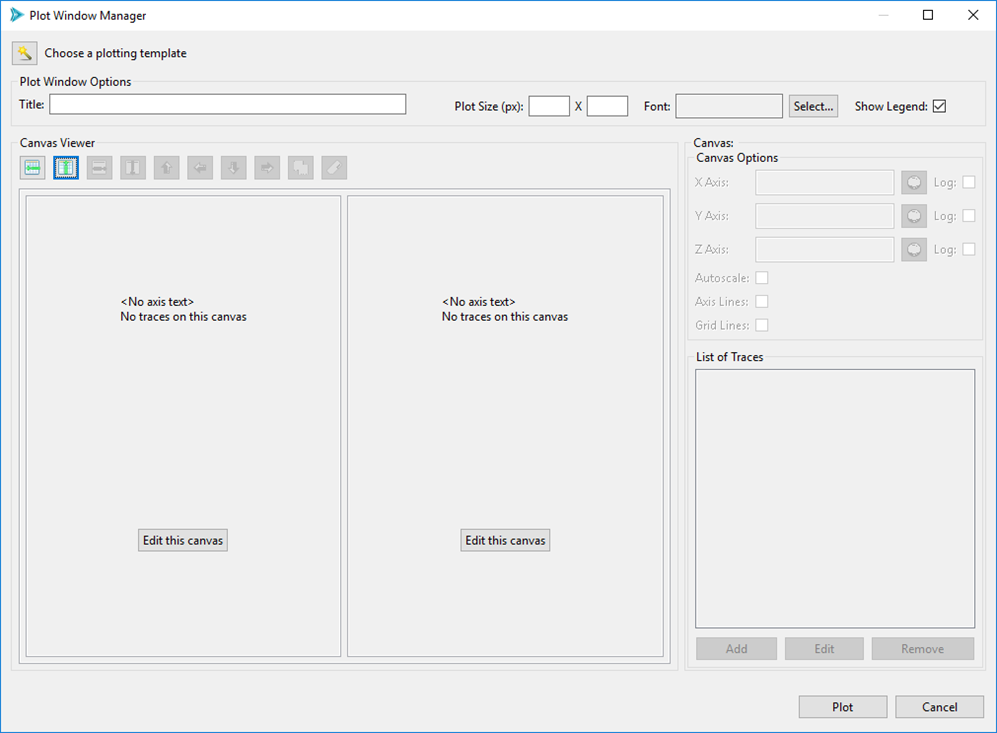Click the plotting template wand icon
The width and height of the screenshot is (997, 733).
click(x=24, y=52)
